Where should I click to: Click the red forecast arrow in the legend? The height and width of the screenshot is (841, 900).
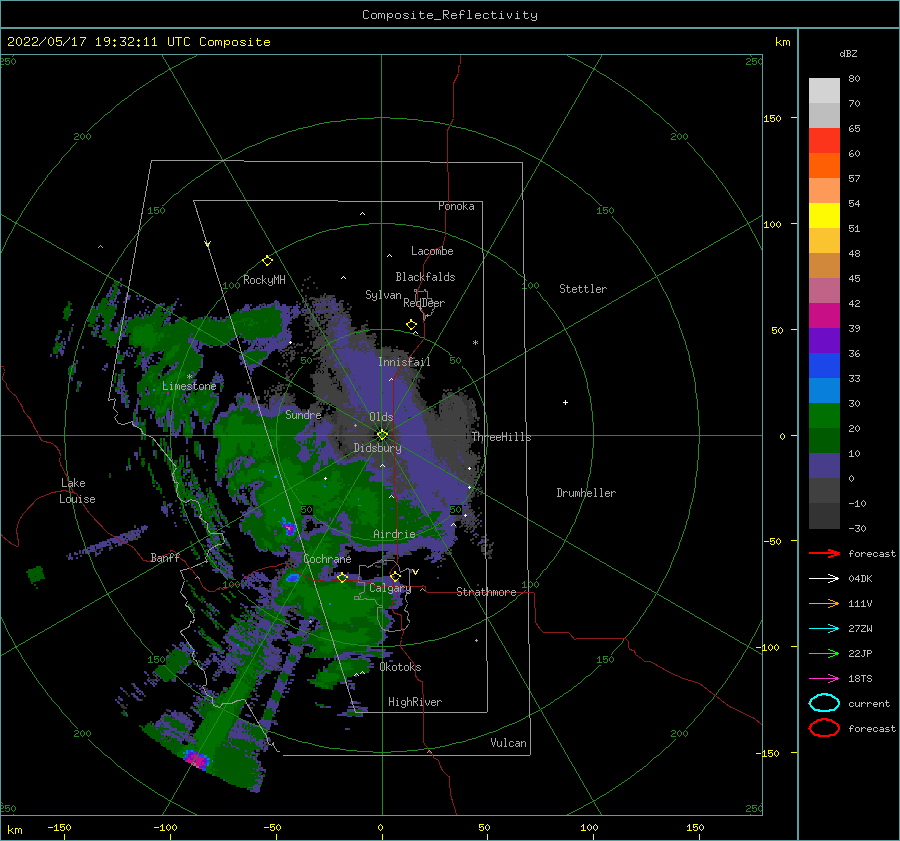pyautogui.click(x=824, y=553)
